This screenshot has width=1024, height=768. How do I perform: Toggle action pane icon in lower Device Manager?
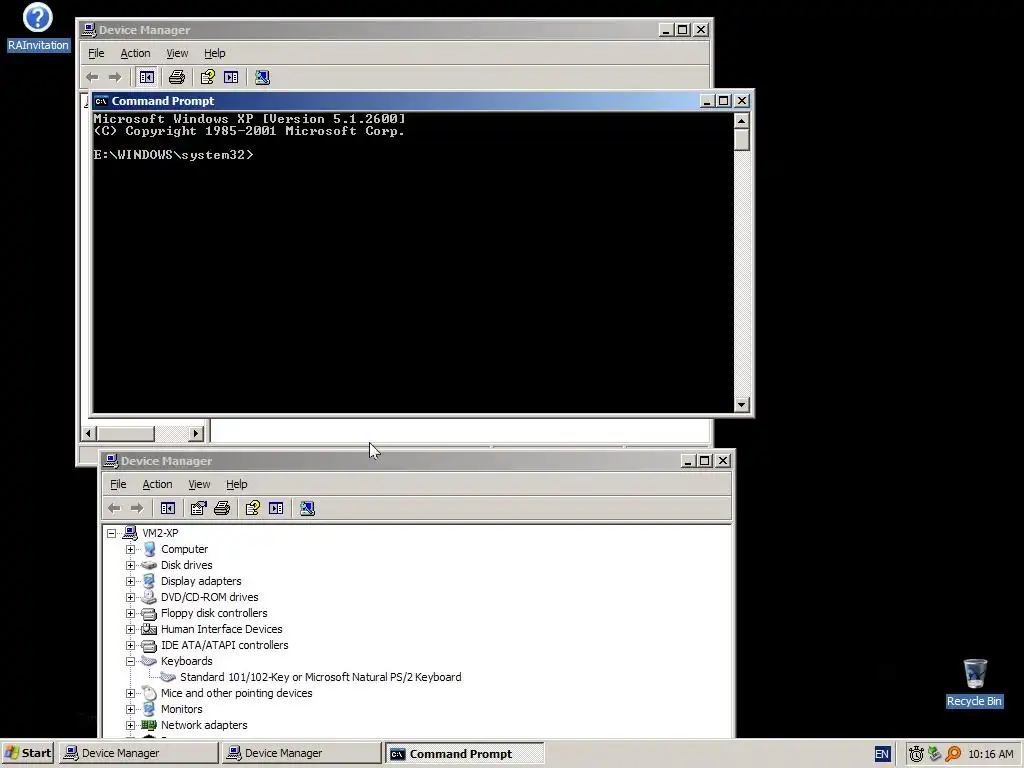tap(276, 508)
